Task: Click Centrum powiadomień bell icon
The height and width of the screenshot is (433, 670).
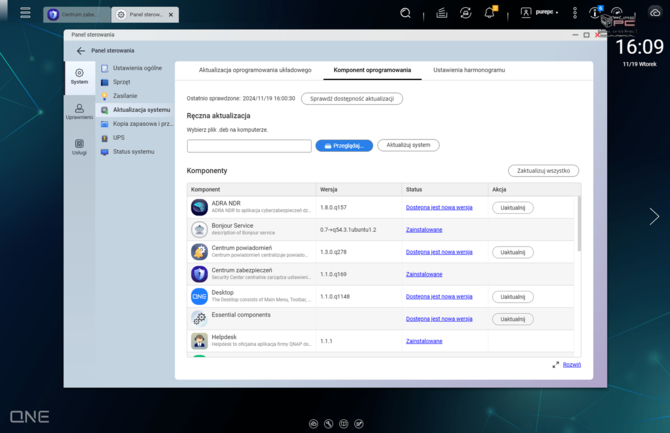Action: 199,252
